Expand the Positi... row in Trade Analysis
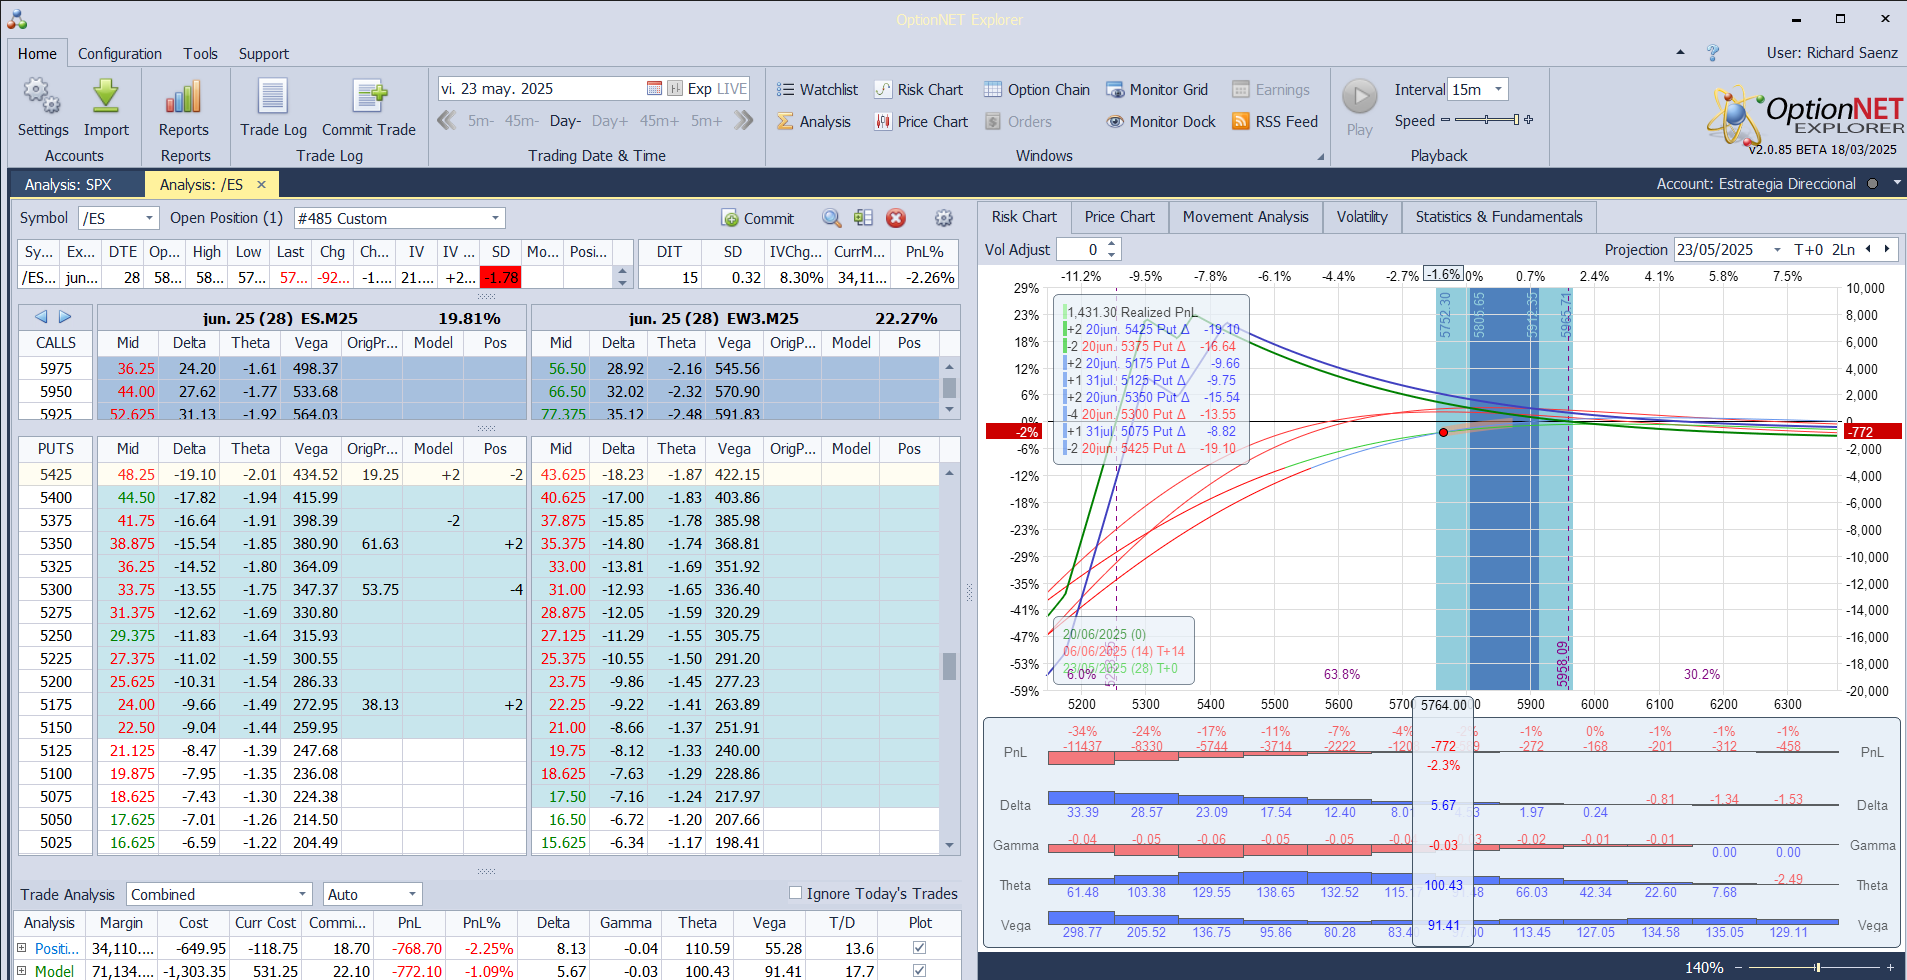 coord(22,948)
